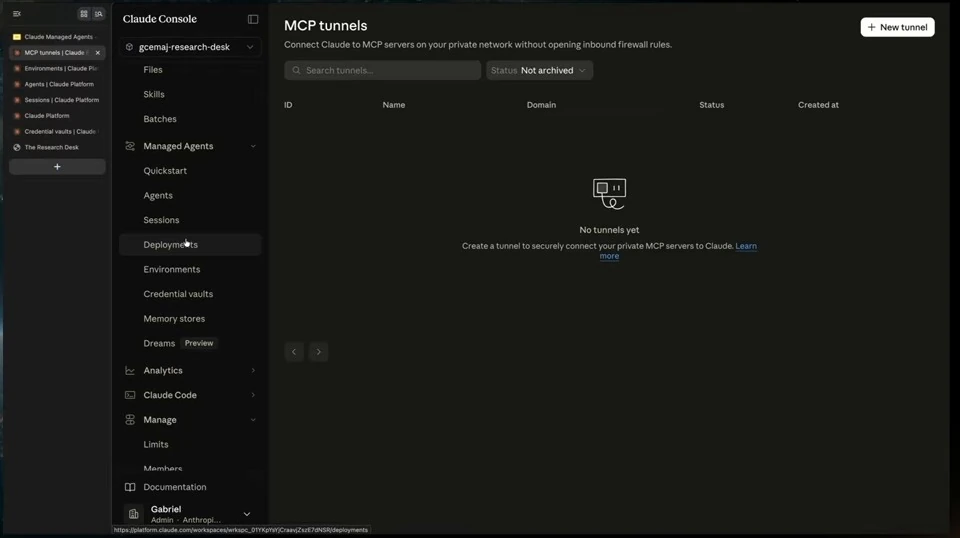Screen dimensions: 960x538
Task: Click the Analytics chart icon
Action: point(130,370)
